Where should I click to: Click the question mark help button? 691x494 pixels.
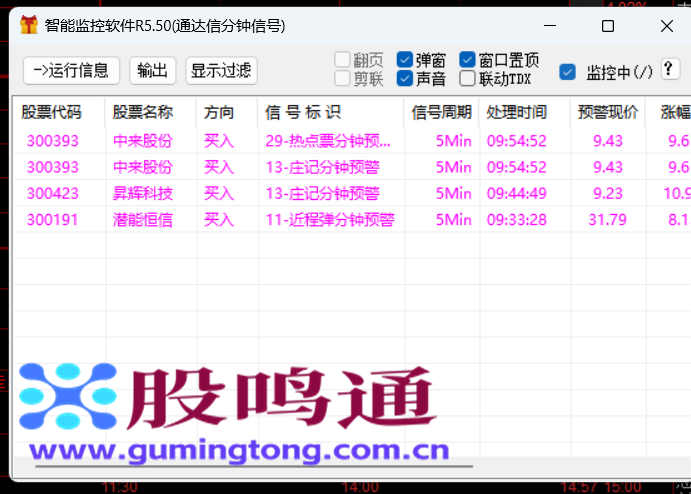(669, 70)
